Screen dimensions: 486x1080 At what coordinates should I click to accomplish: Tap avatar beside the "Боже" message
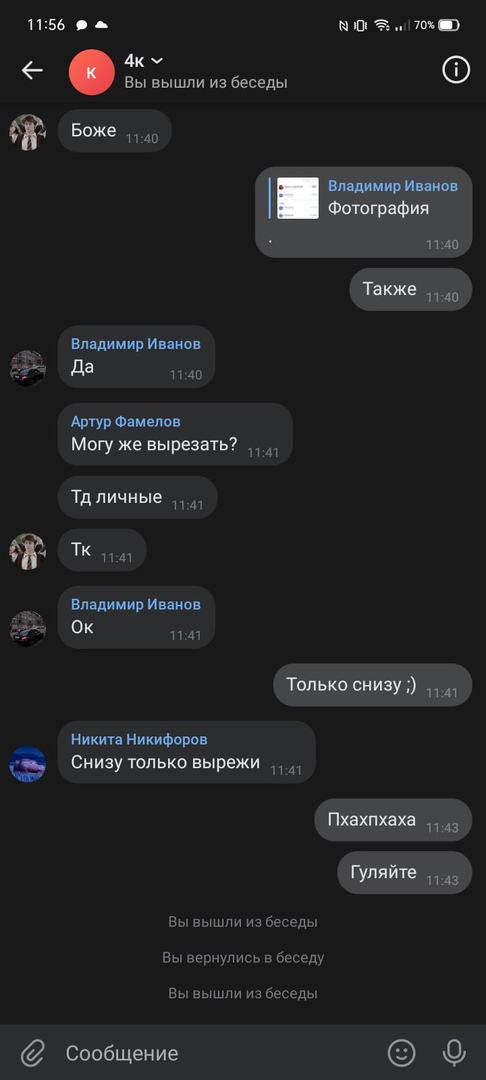pyautogui.click(x=28, y=132)
